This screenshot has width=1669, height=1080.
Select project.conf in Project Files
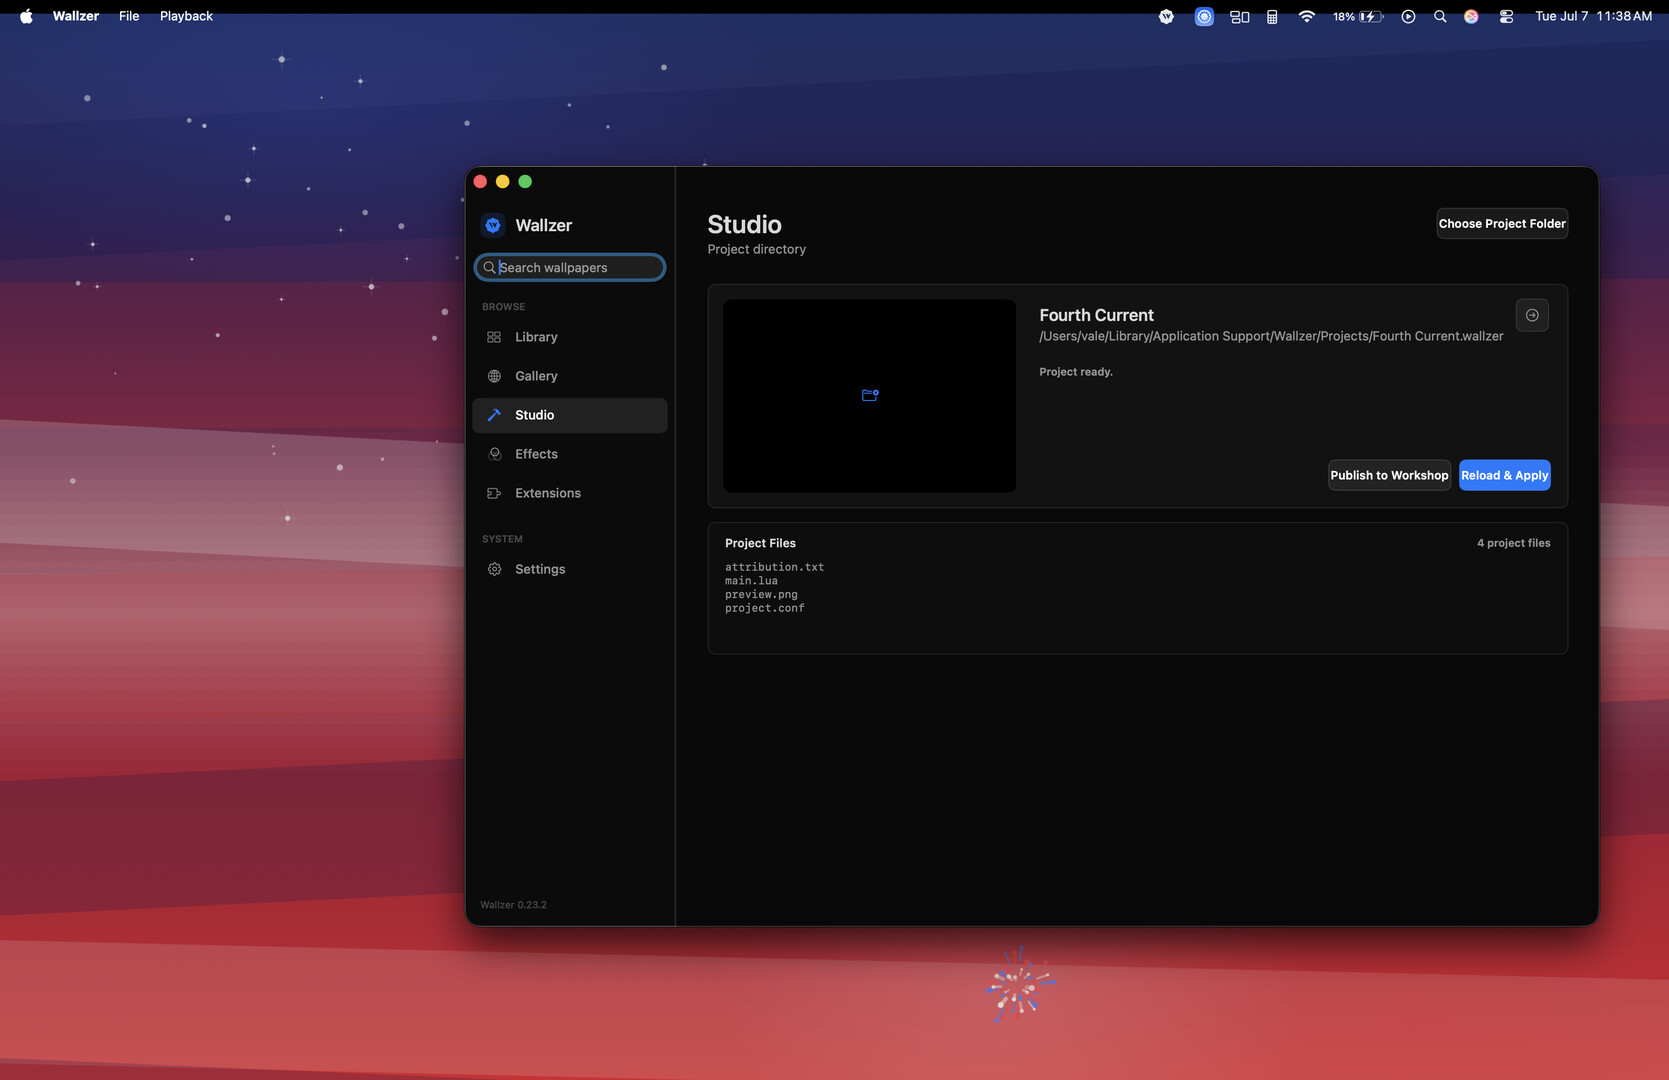764,608
